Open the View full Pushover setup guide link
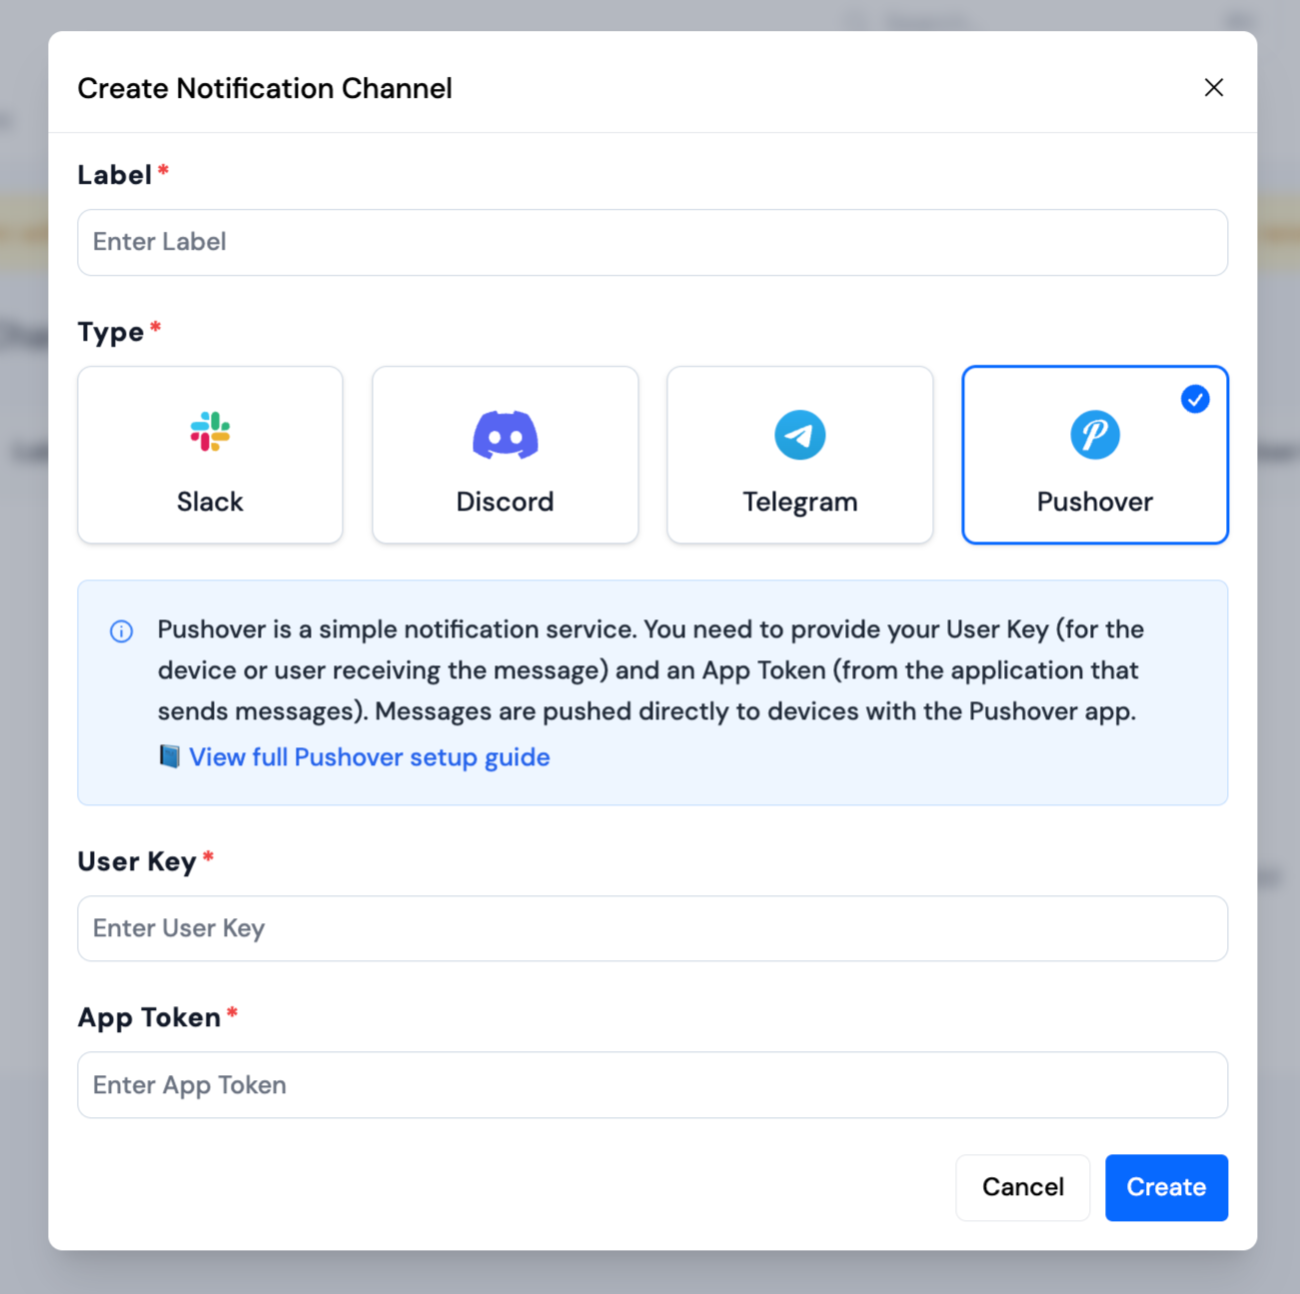The image size is (1300, 1294). click(369, 757)
